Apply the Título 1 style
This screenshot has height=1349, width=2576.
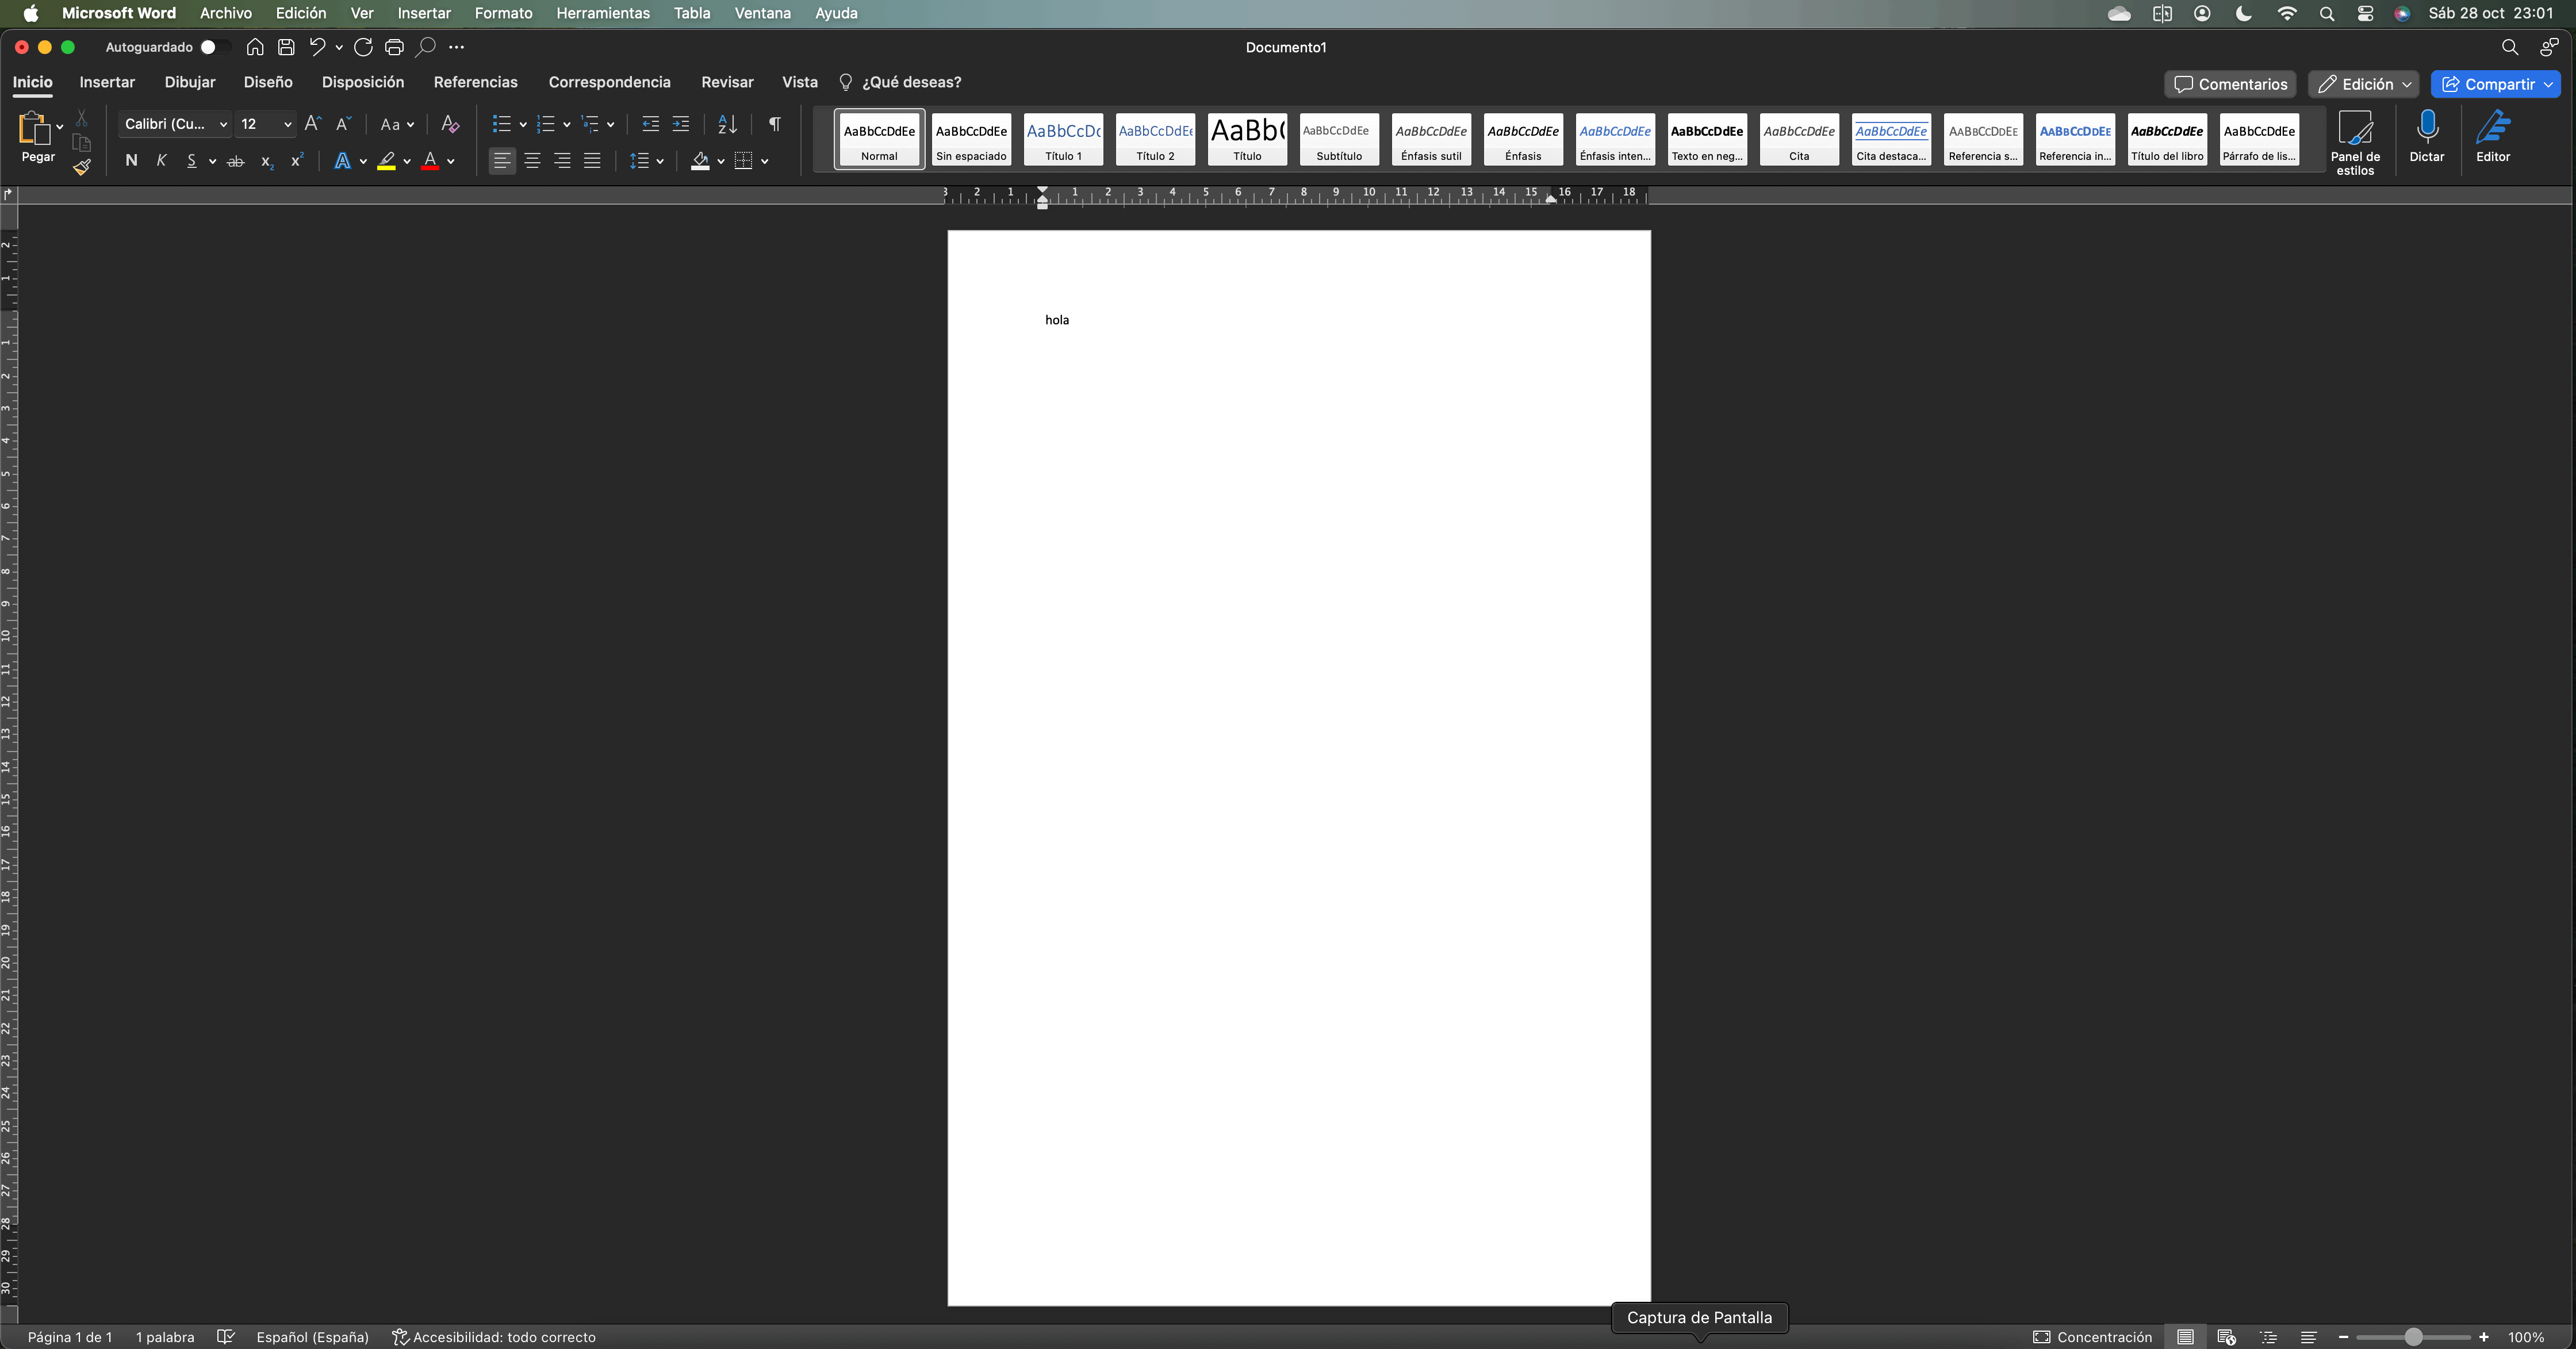pos(1063,138)
